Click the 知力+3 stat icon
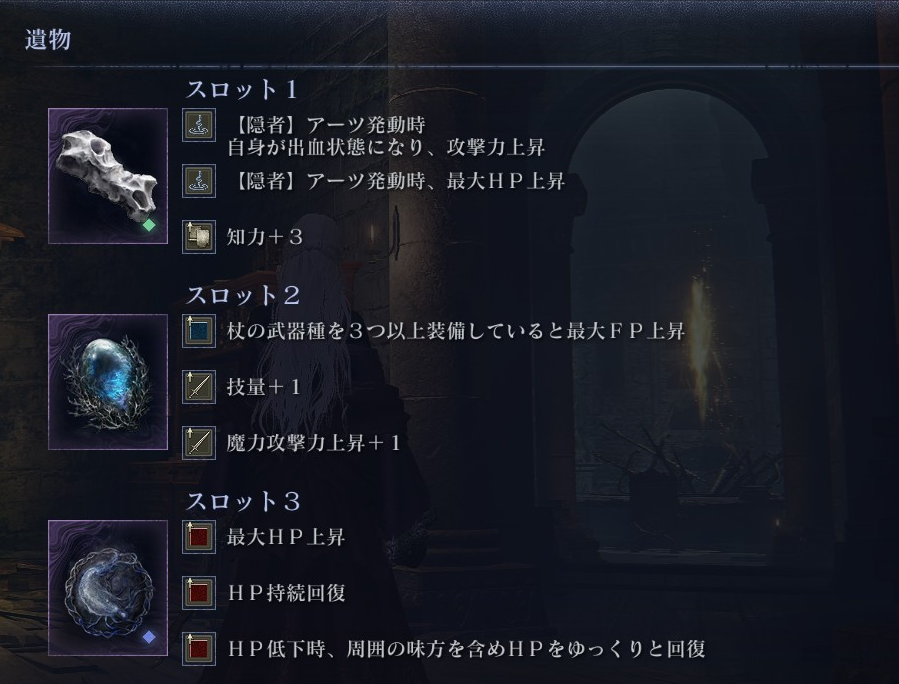899x684 pixels. tap(199, 237)
